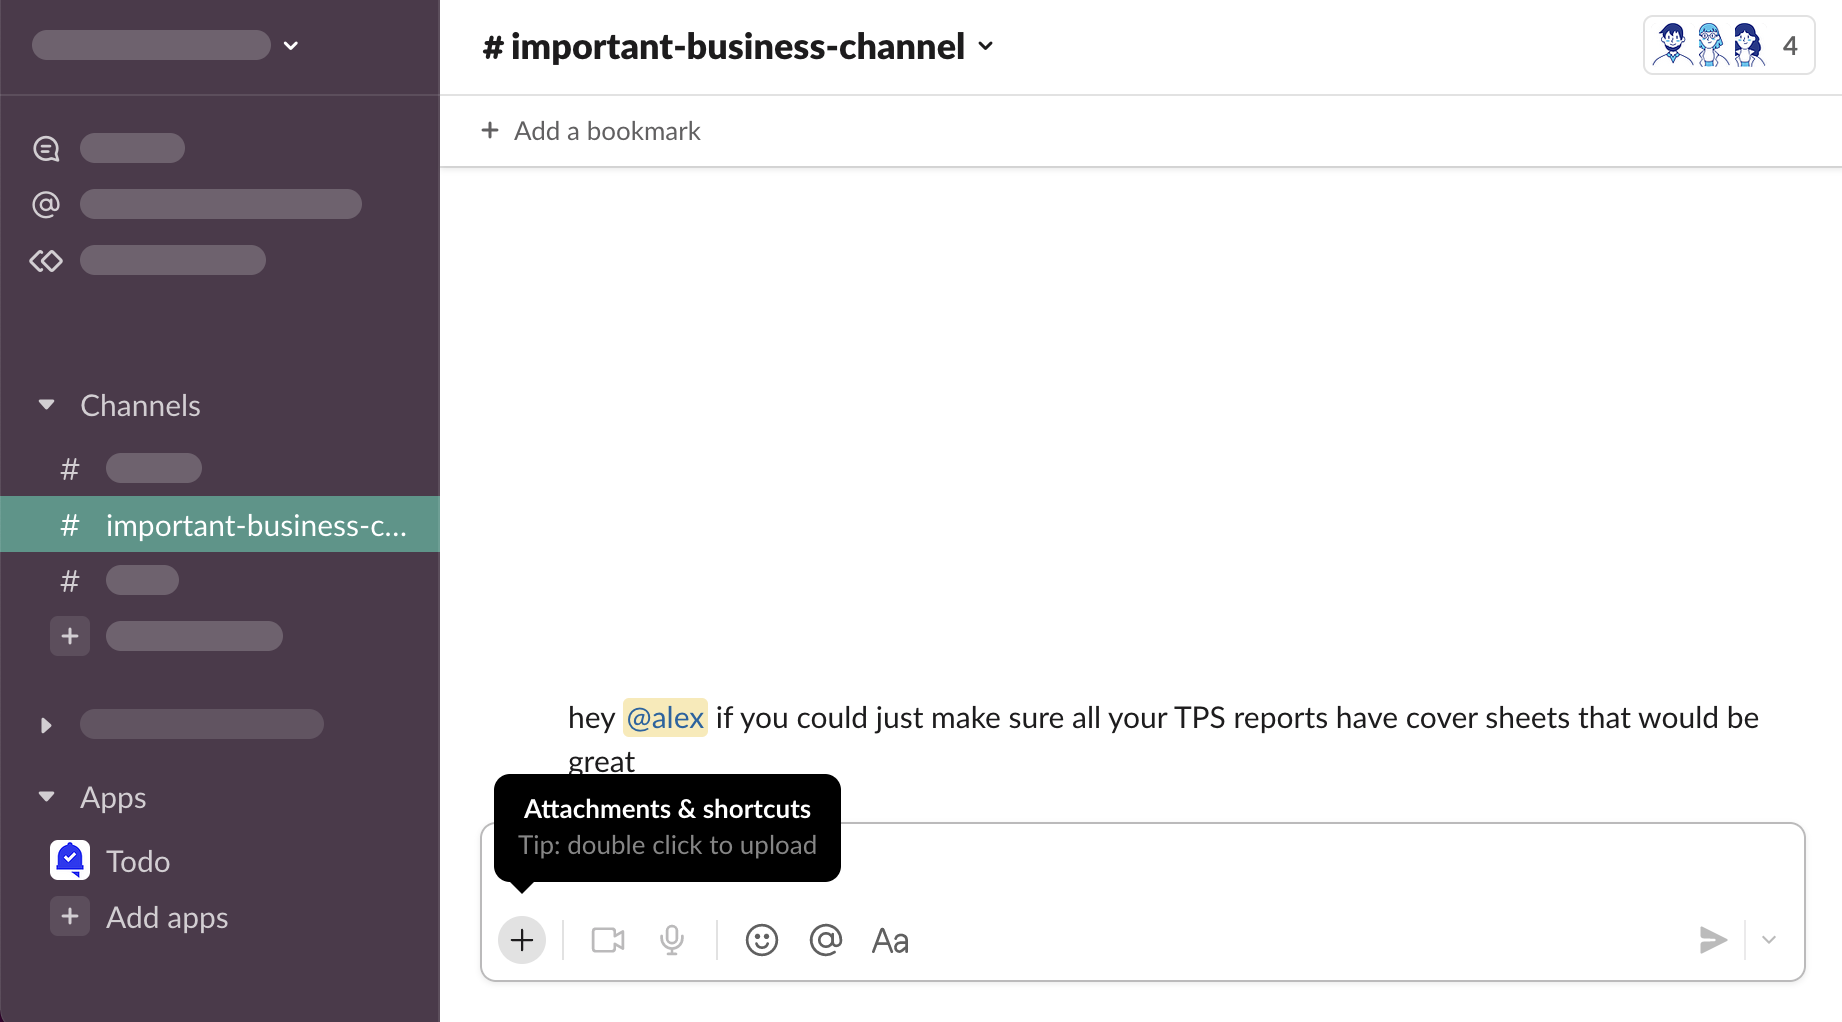This screenshot has height=1022, width=1842.
Task: Collapse the Apps section
Action: [46, 797]
